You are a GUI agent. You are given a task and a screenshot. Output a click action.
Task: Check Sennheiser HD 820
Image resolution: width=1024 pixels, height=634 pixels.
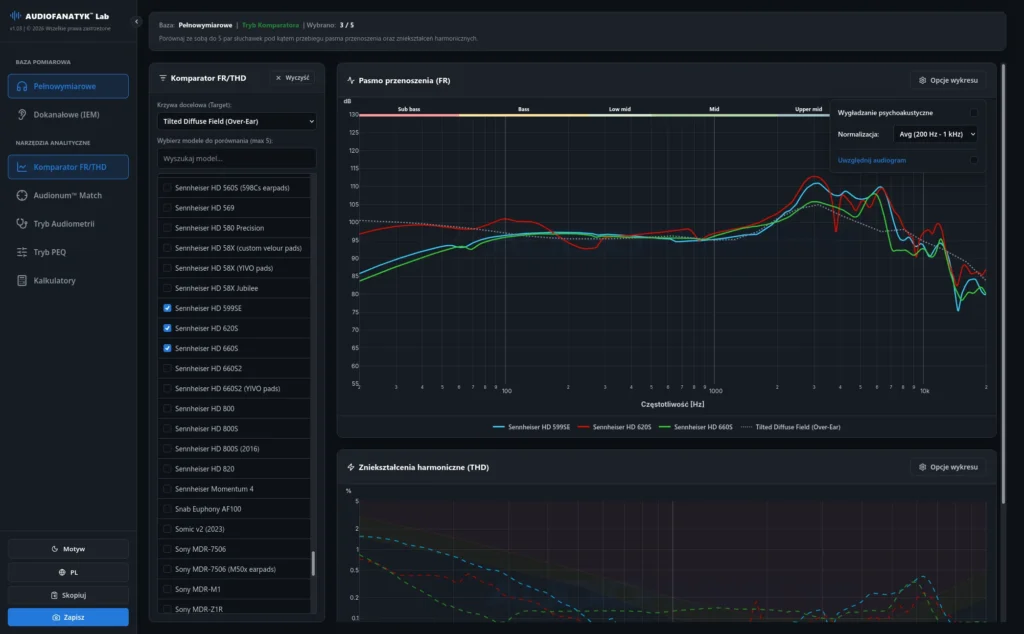(x=167, y=469)
